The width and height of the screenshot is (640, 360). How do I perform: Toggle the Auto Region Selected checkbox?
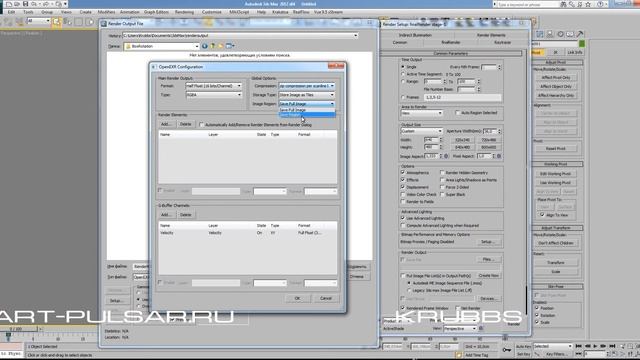pyautogui.click(x=458, y=113)
